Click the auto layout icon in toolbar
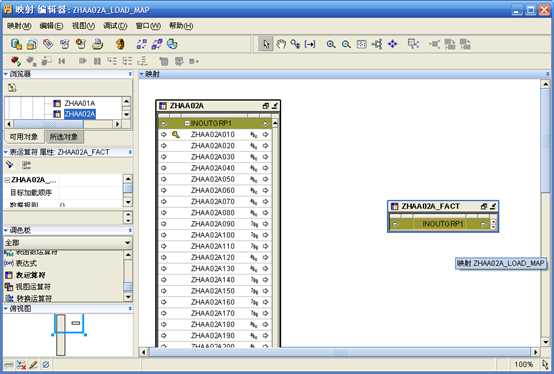This screenshot has width=554, height=374. (x=377, y=44)
